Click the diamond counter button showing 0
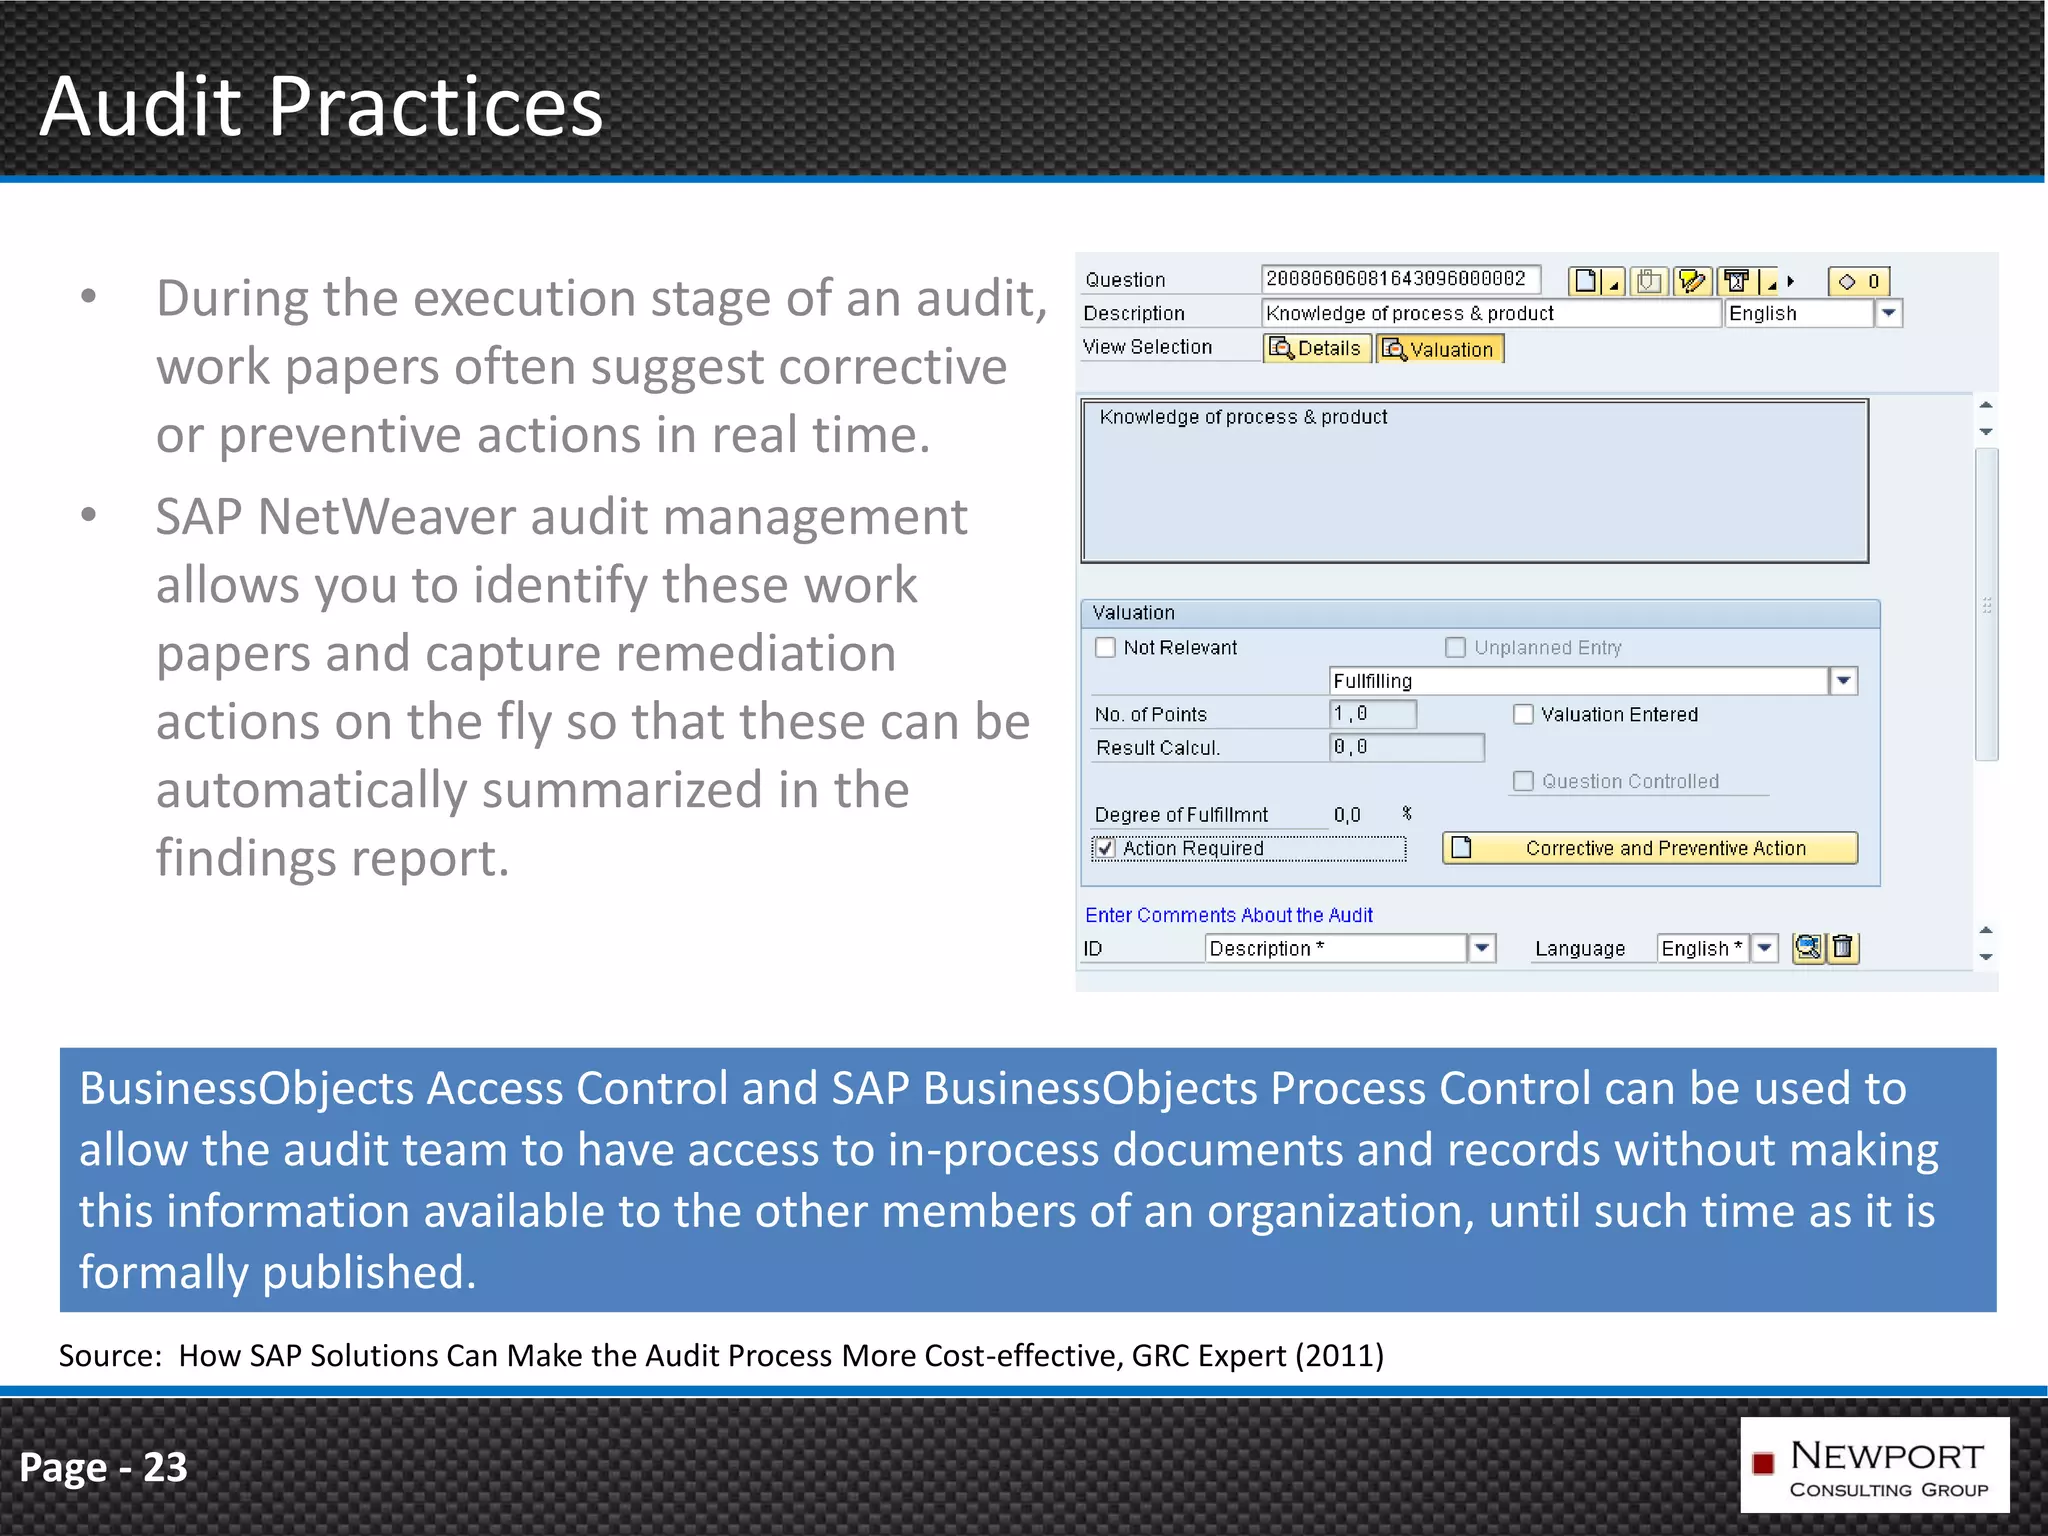 [1859, 282]
